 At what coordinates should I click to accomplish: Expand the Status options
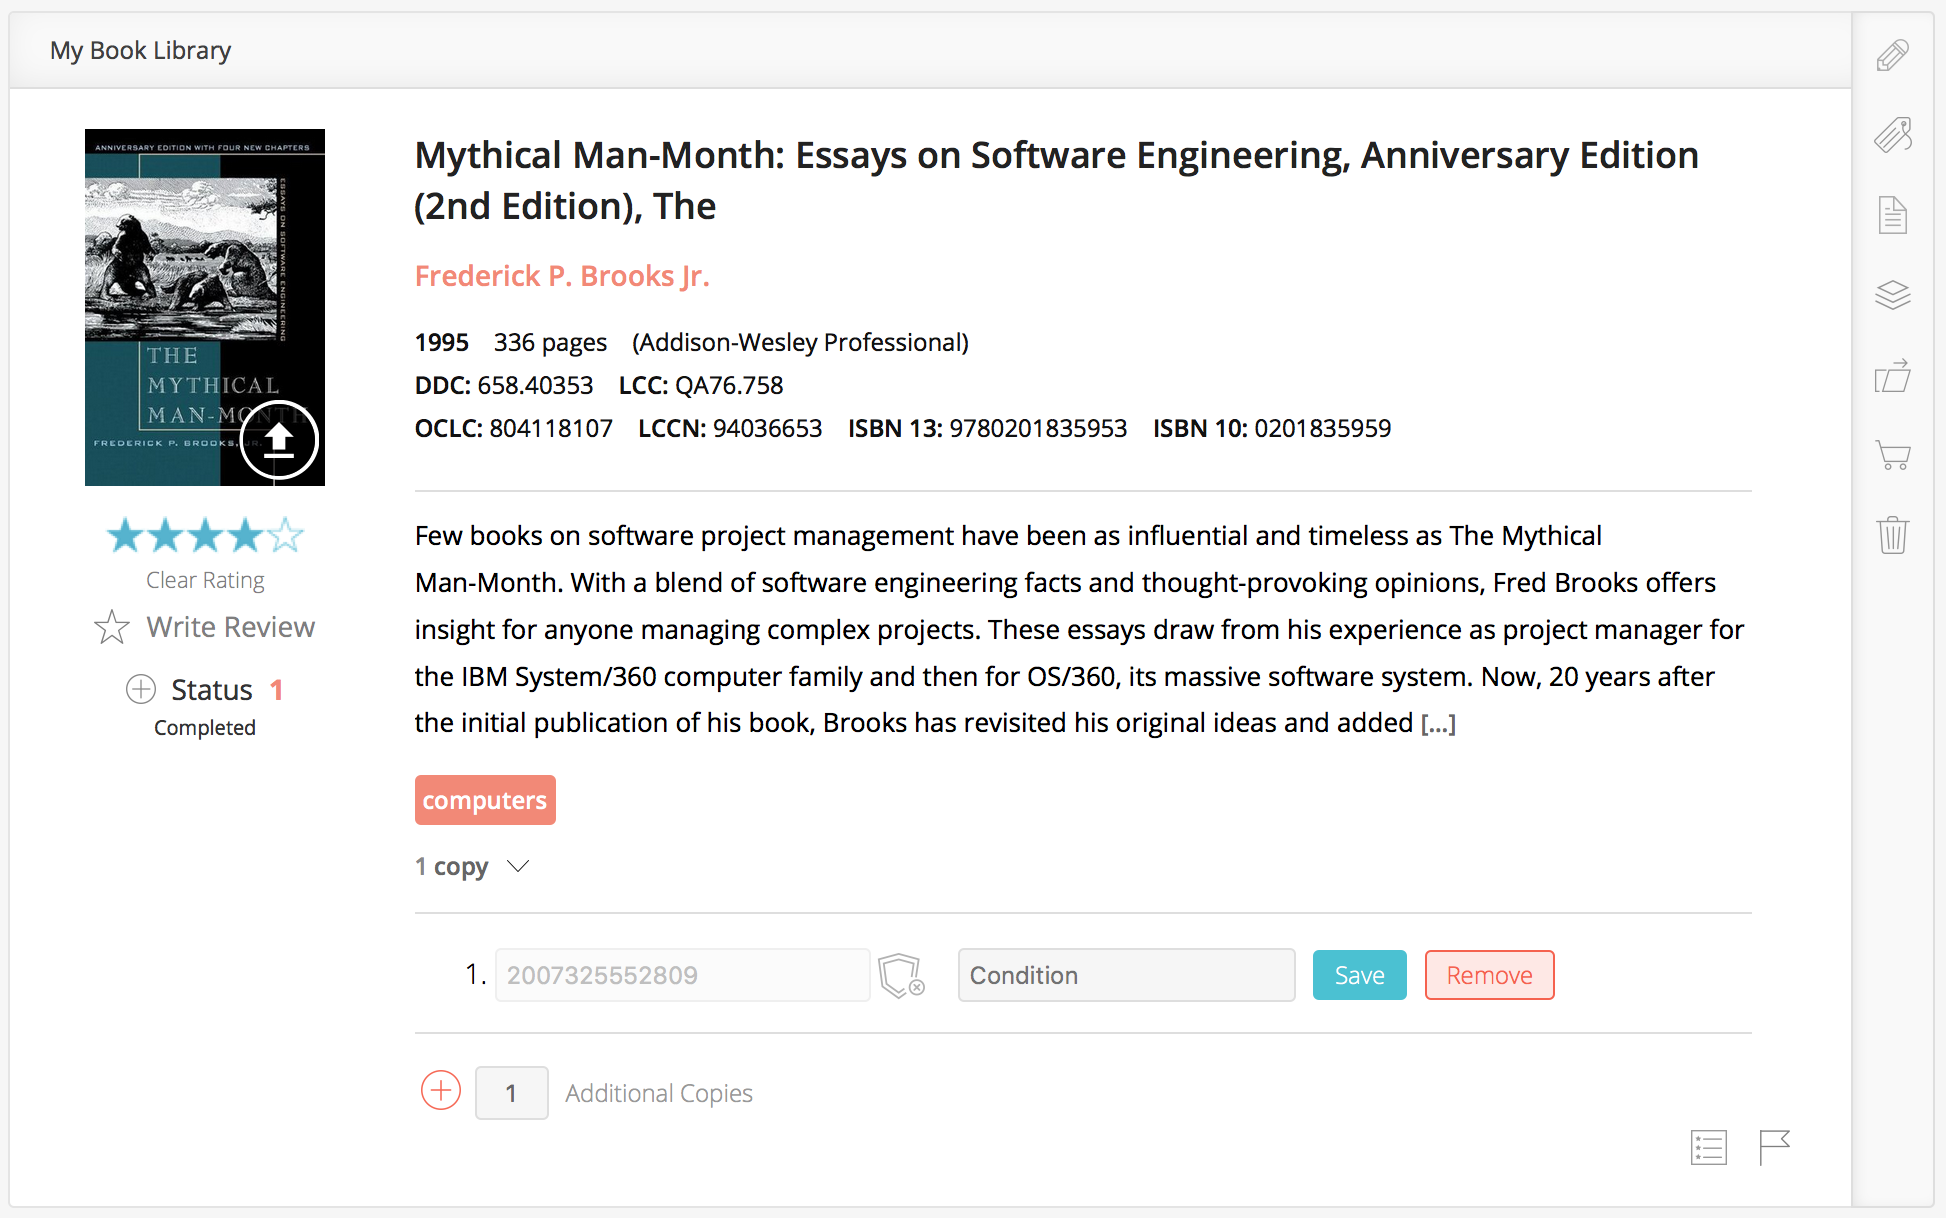(141, 689)
